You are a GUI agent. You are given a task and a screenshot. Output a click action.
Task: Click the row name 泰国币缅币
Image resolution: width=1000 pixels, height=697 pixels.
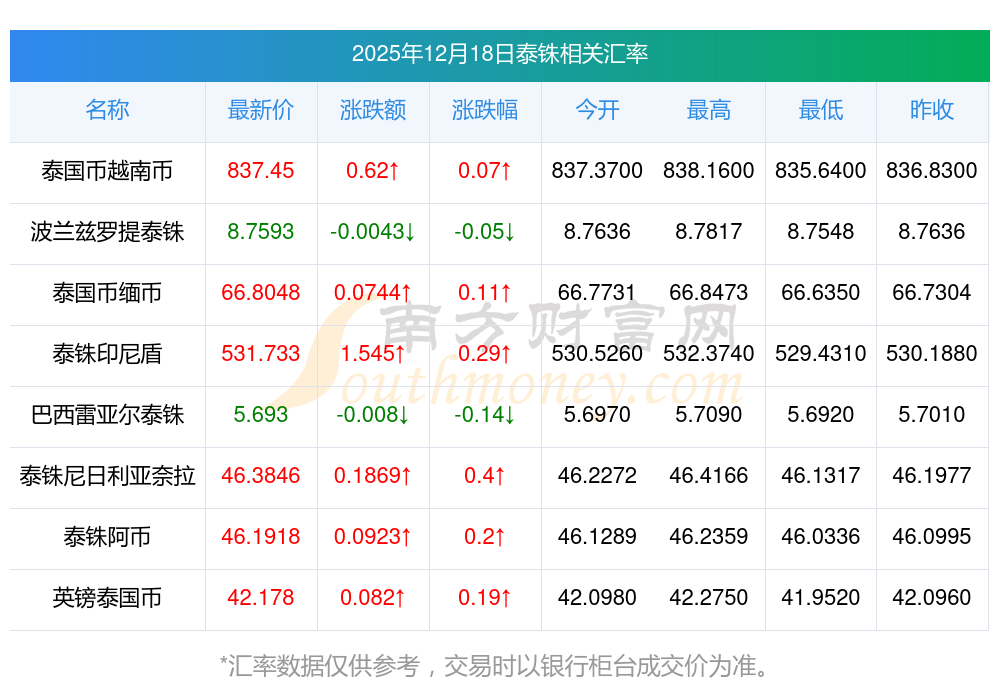point(107,293)
